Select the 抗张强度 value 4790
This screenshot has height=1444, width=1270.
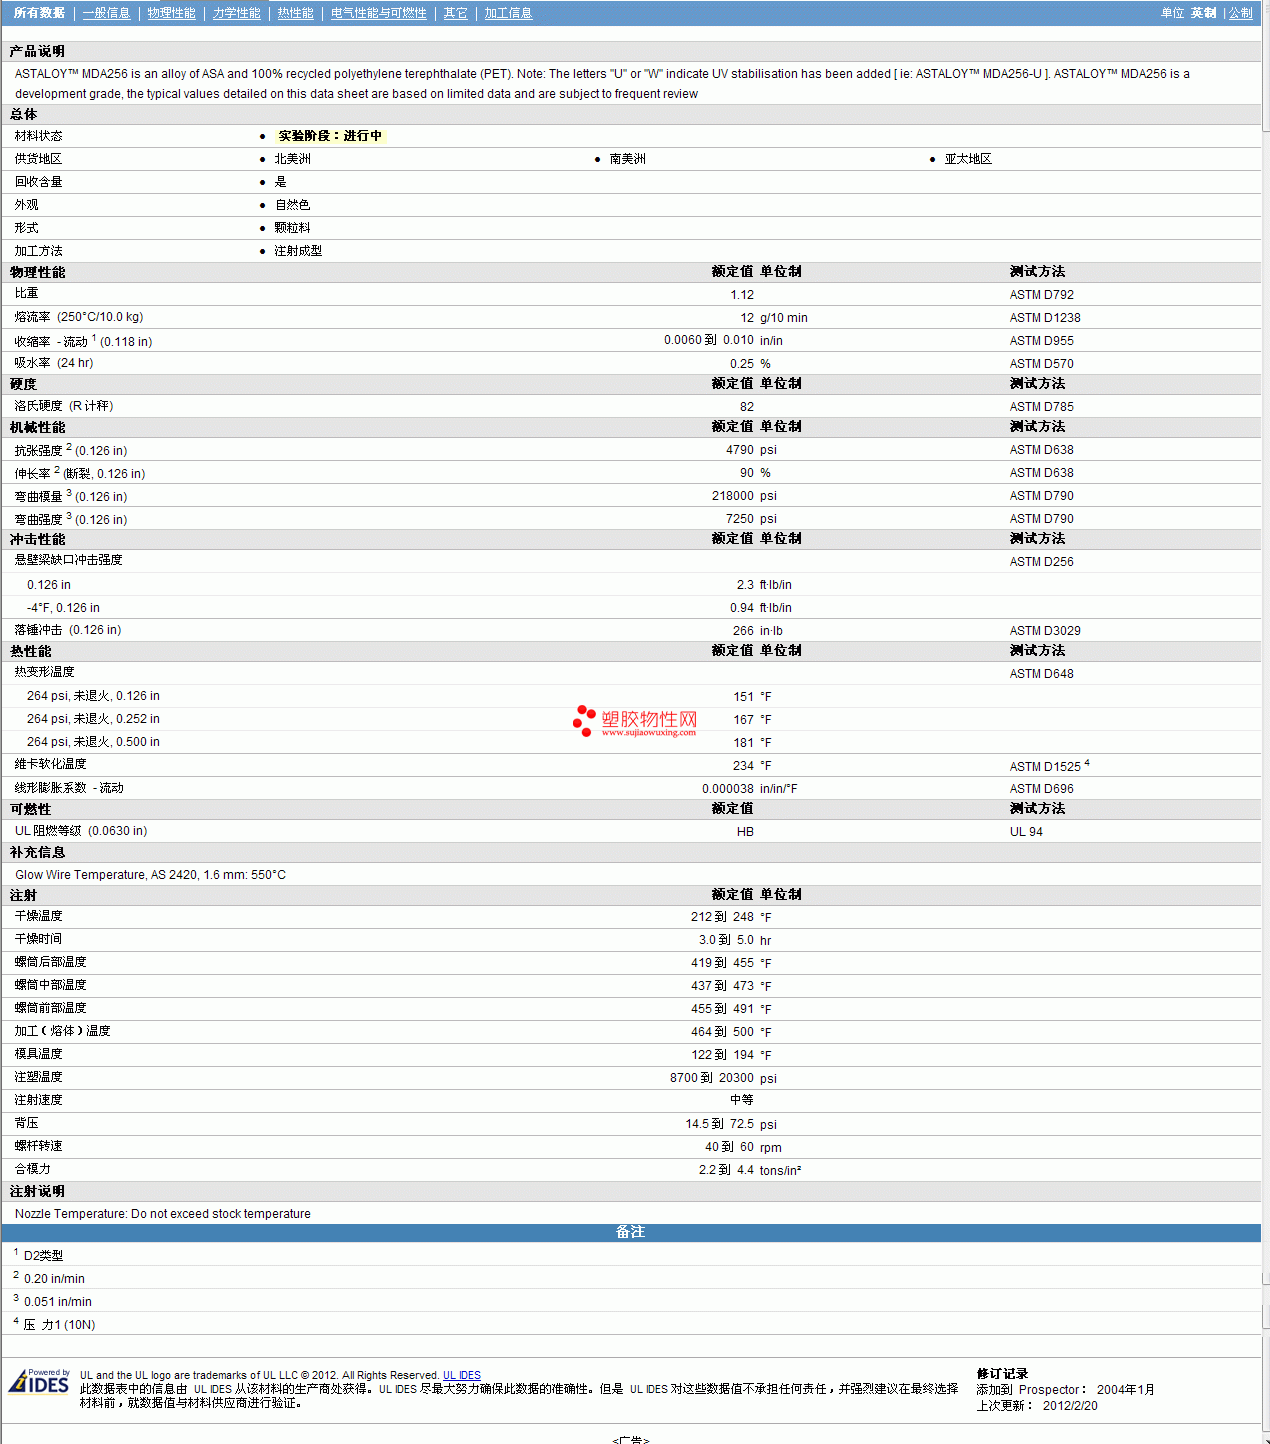740,450
